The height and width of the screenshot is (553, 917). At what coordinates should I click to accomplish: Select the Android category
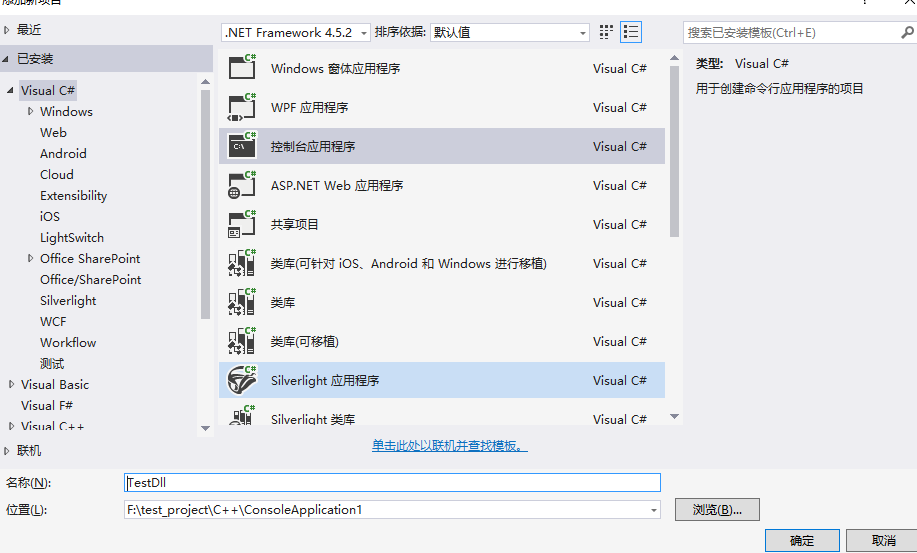tap(63, 154)
